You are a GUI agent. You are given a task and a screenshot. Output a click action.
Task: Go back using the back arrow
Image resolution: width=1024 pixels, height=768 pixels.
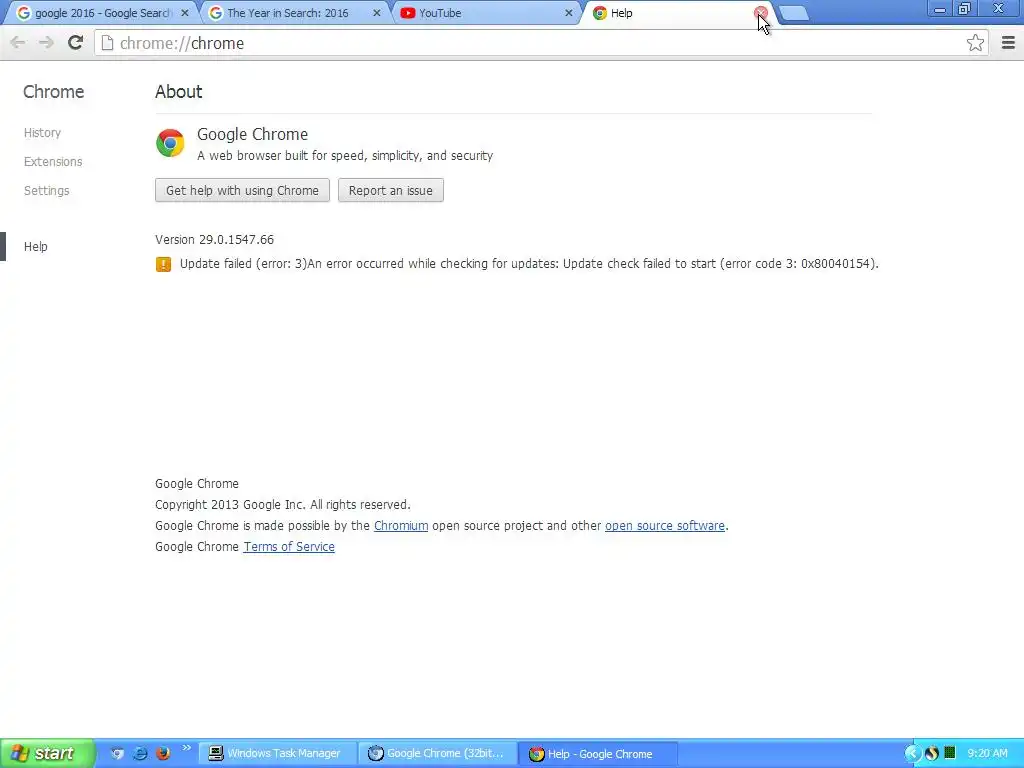18,43
